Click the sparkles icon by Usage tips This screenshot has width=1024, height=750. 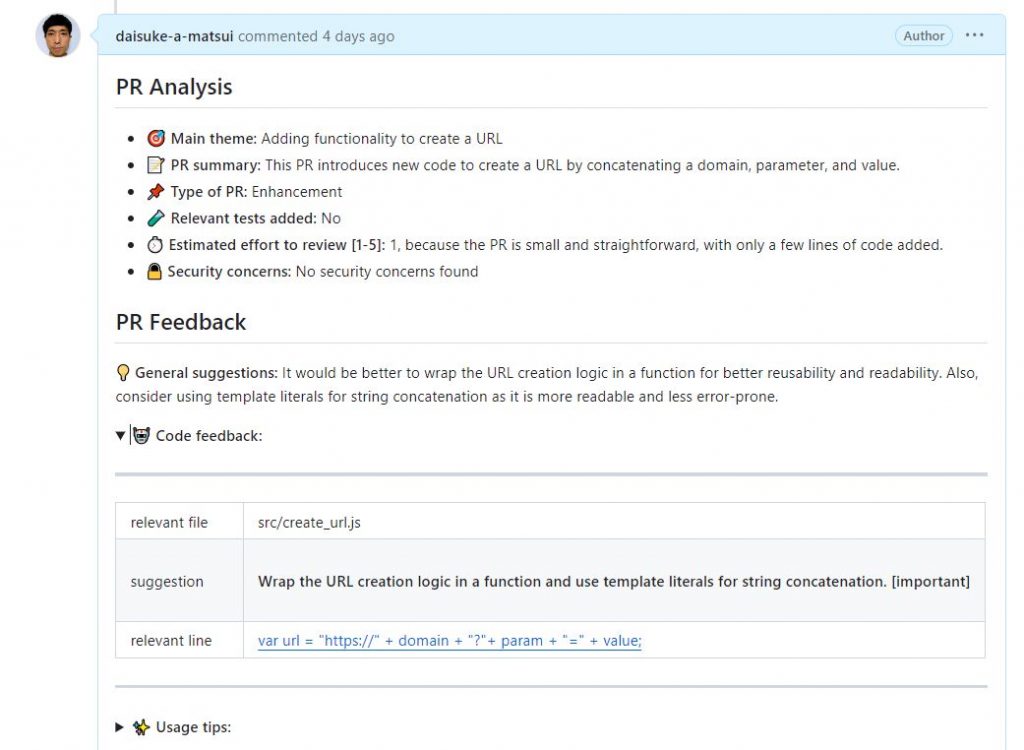pyautogui.click(x=141, y=727)
